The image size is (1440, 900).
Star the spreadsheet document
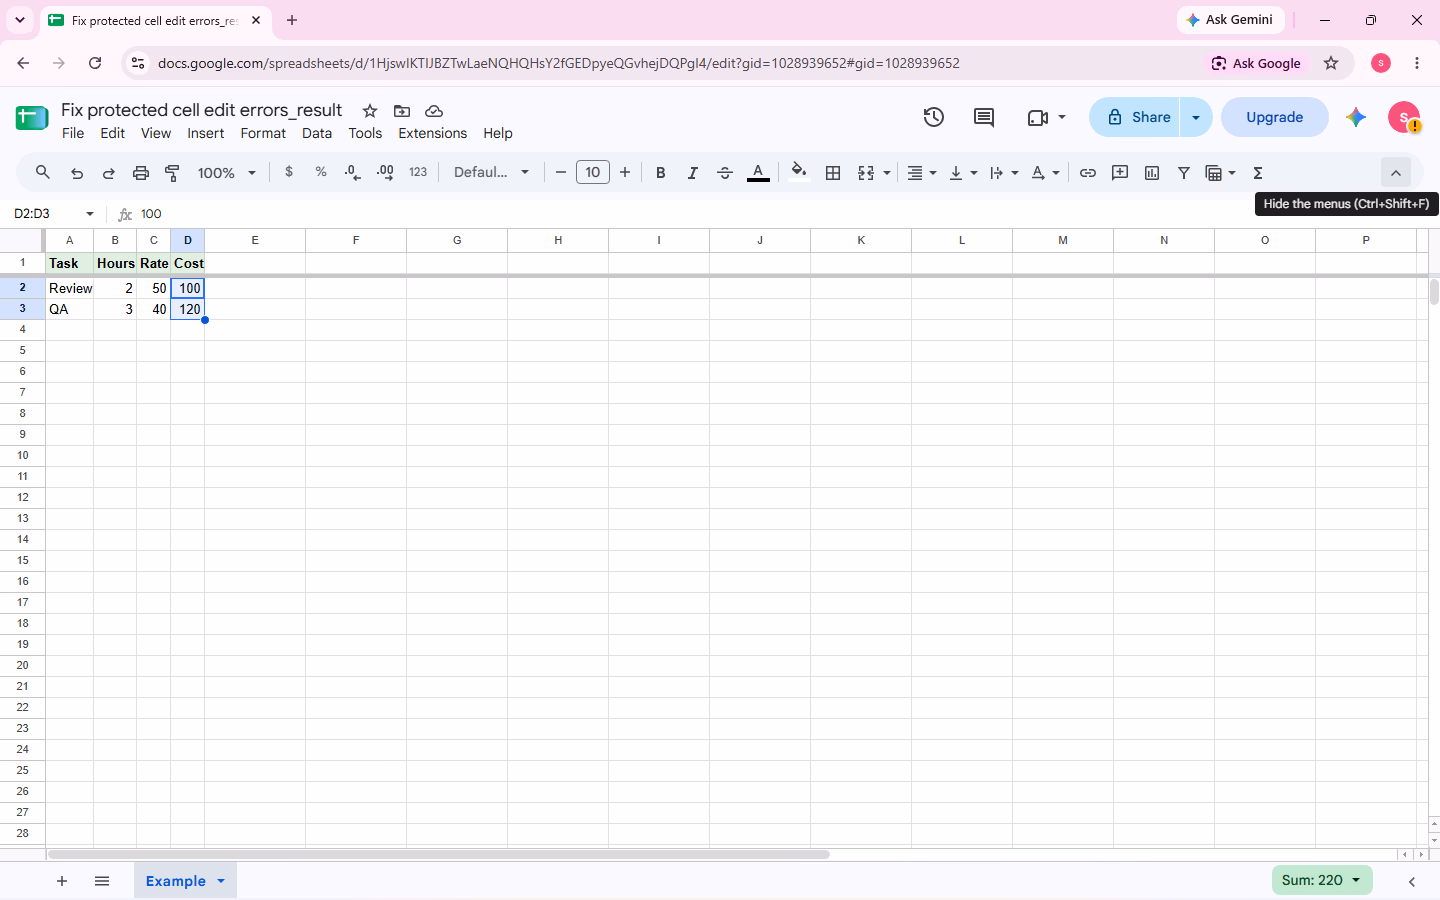(370, 111)
